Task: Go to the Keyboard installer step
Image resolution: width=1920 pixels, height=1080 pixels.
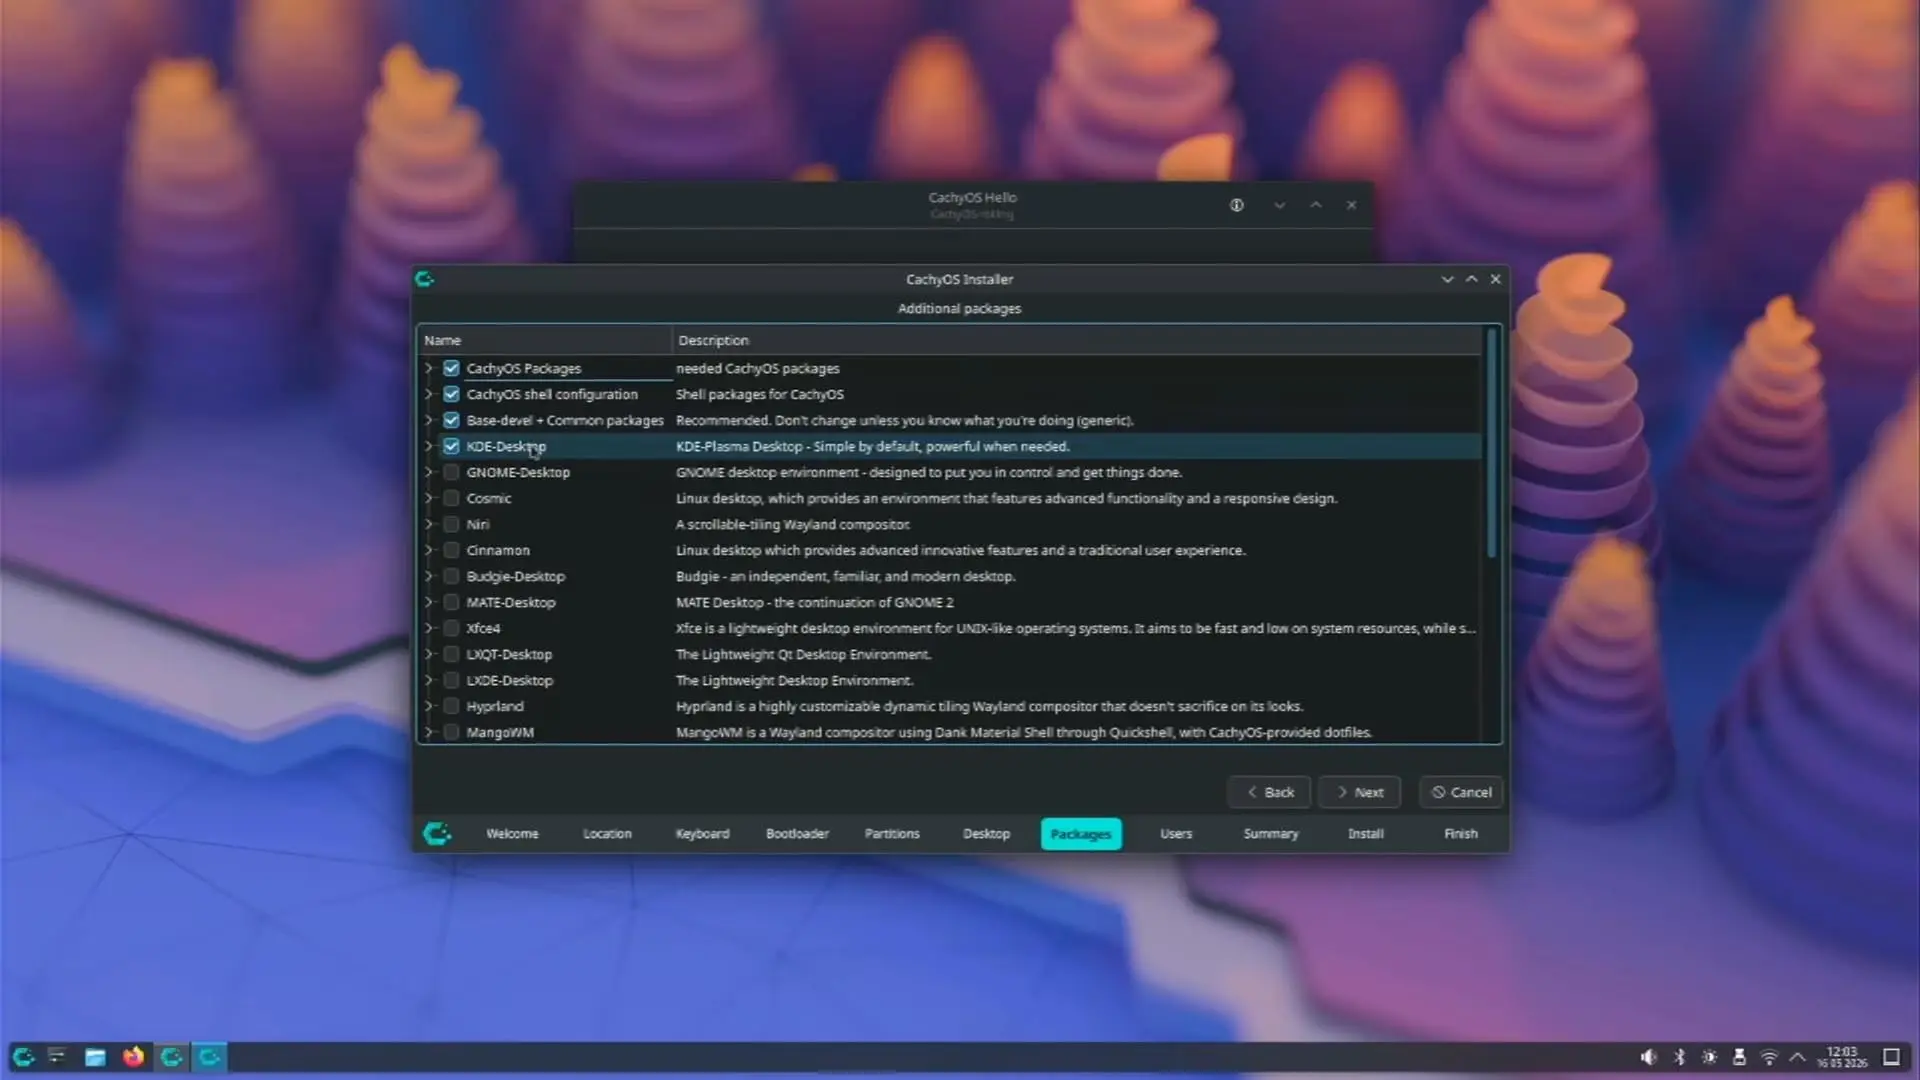Action: click(702, 834)
